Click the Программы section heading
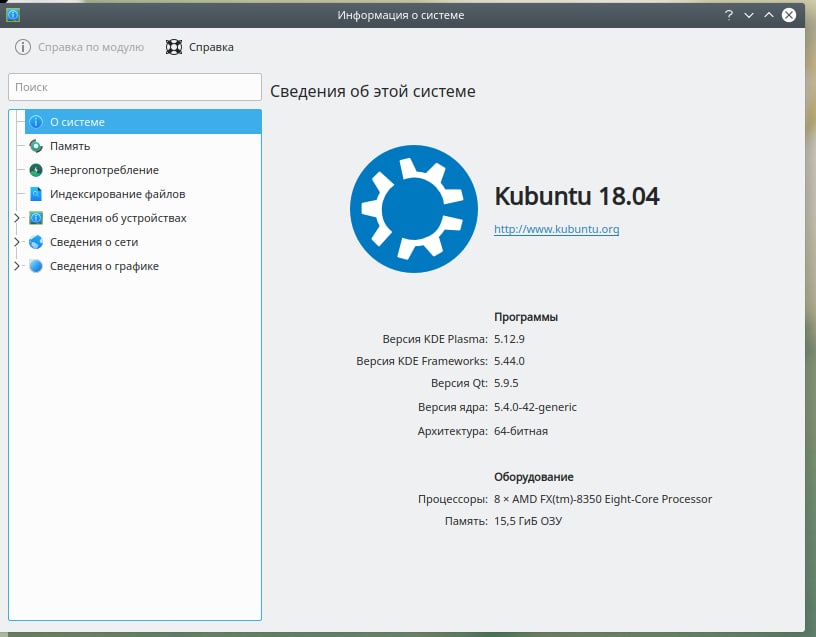816x637 pixels. click(x=526, y=317)
